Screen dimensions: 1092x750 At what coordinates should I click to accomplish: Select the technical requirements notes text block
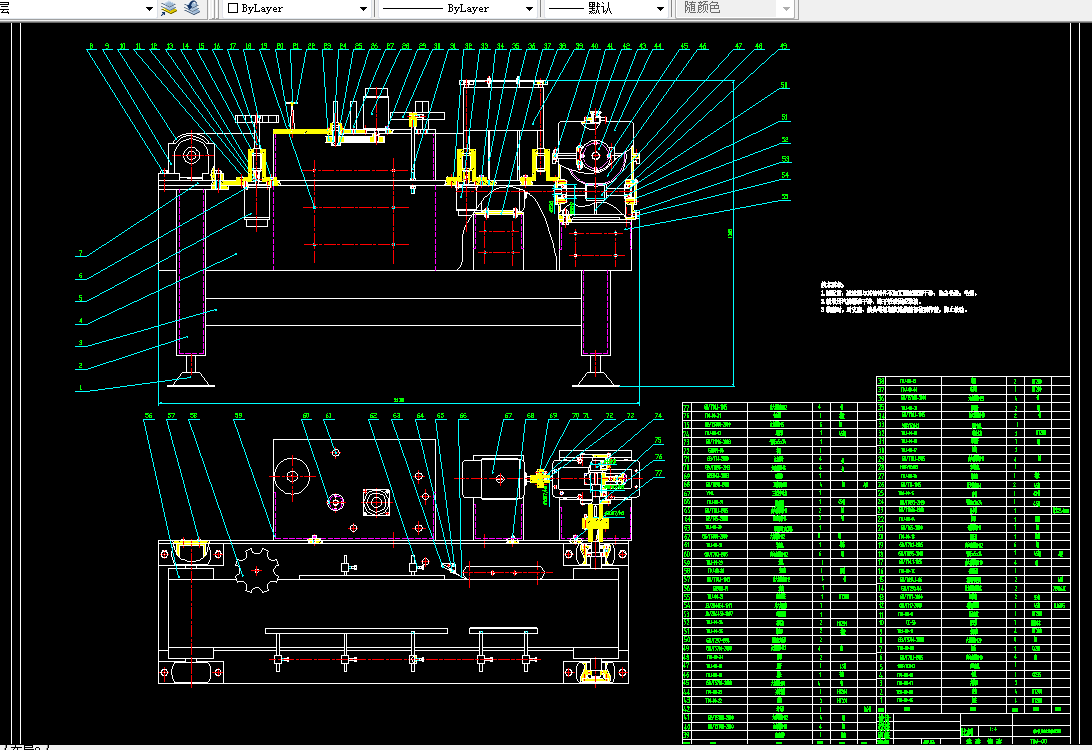coord(898,297)
